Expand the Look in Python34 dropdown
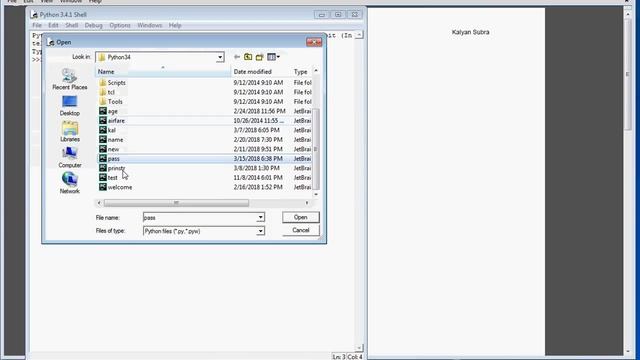The image size is (640, 360). click(x=220, y=57)
